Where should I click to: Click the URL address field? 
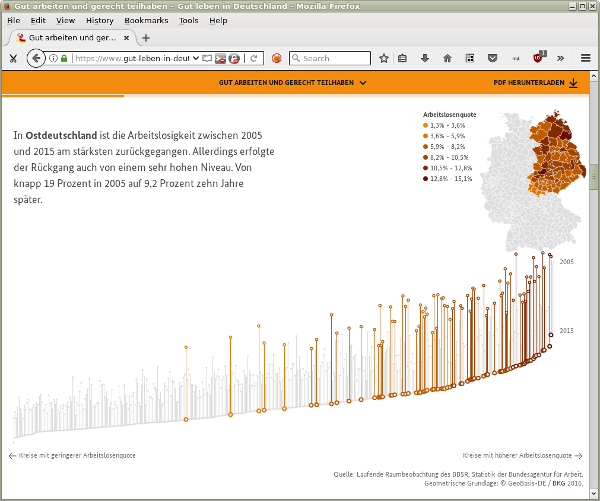pyautogui.click(x=132, y=58)
